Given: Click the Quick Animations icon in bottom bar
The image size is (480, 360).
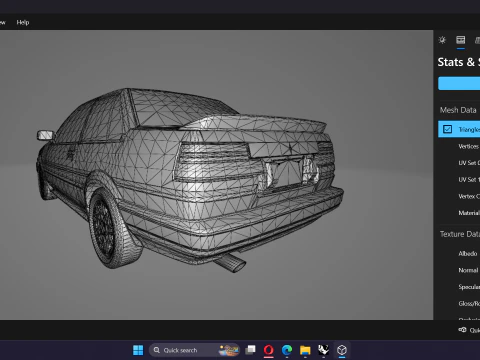Looking at the screenshot, I should tap(462, 330).
